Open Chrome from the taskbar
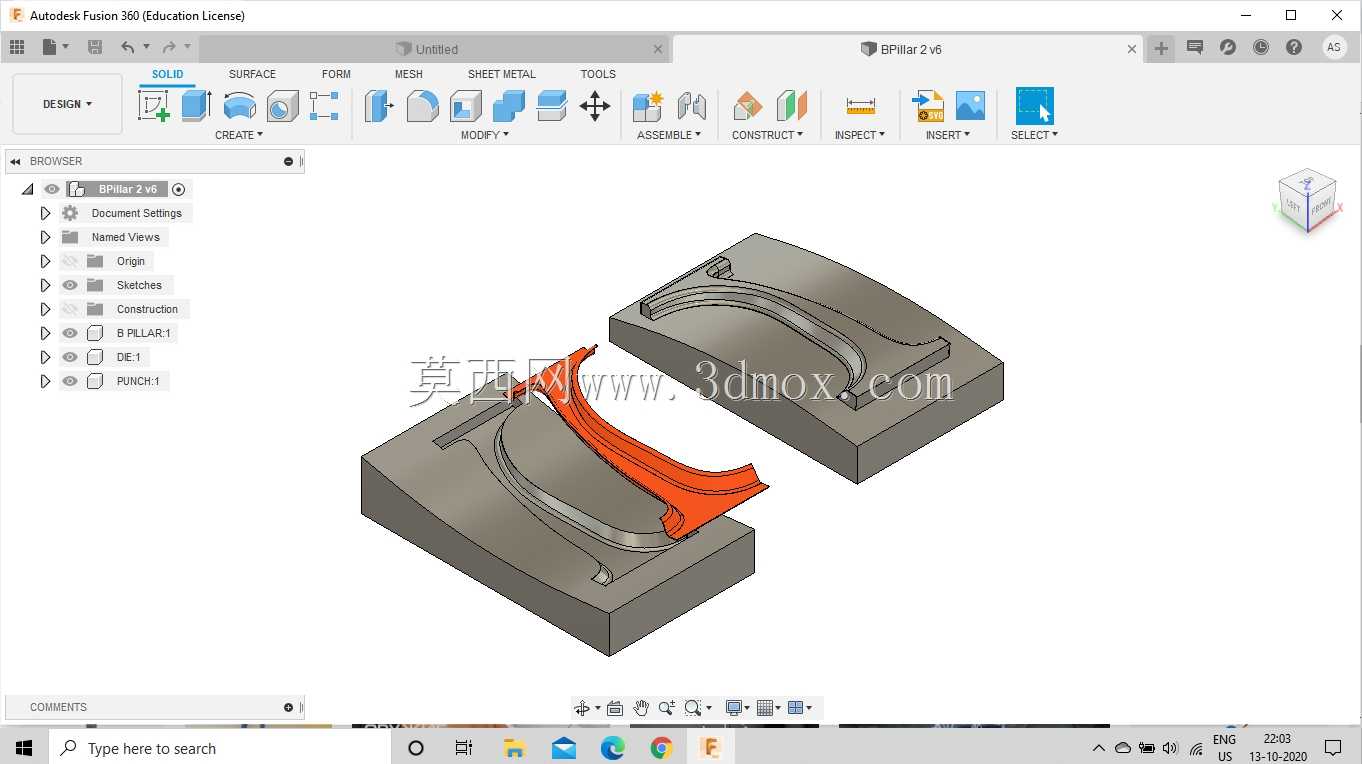The height and width of the screenshot is (764, 1362). [x=661, y=748]
